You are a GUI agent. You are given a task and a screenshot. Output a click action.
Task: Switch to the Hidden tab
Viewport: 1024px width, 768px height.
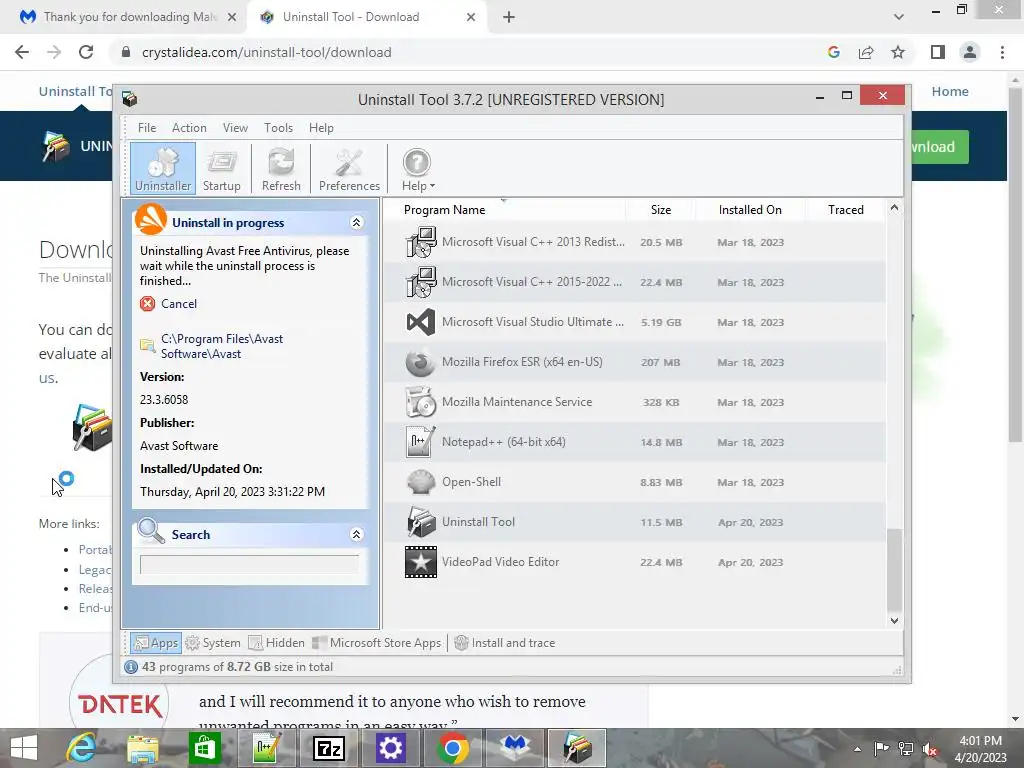pyautogui.click(x=277, y=643)
